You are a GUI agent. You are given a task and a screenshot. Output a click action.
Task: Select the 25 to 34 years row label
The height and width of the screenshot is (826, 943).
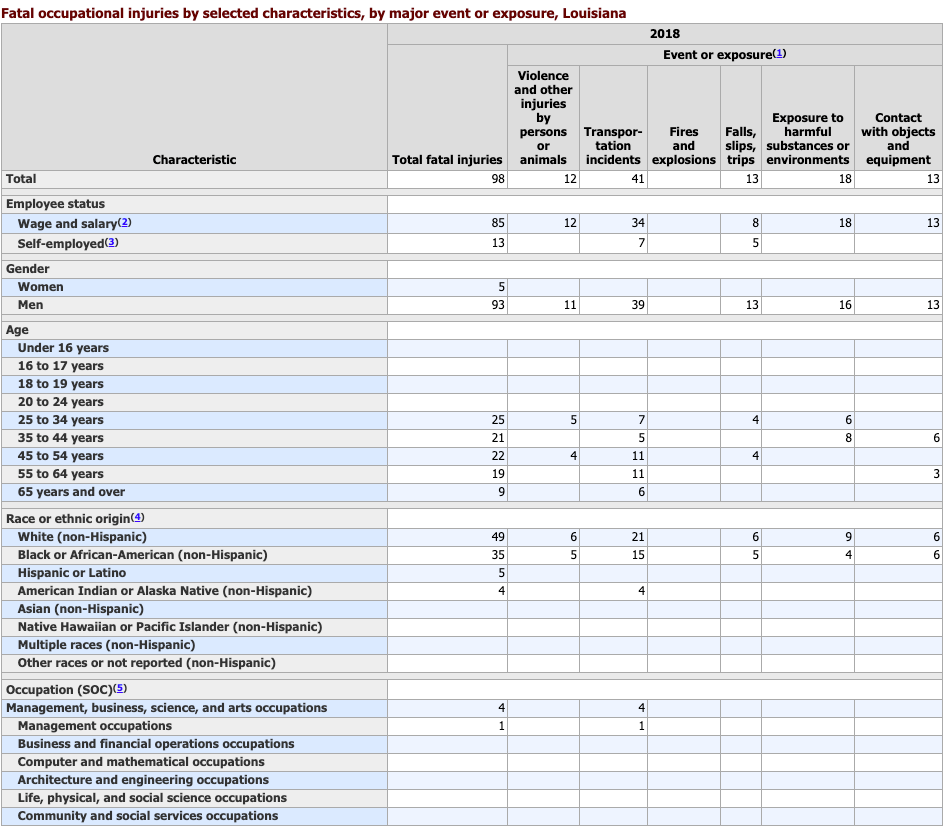[60, 420]
